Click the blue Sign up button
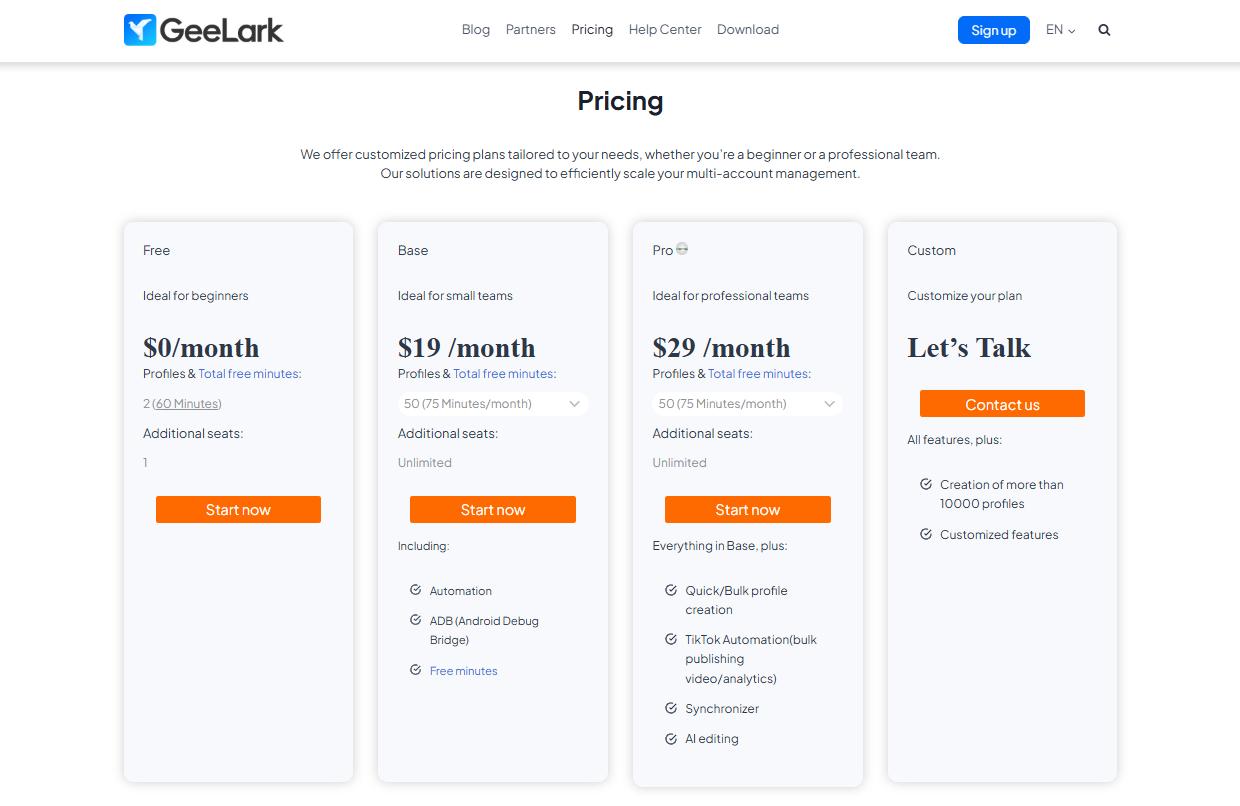Viewport: 1240px width, 806px height. coord(993,30)
